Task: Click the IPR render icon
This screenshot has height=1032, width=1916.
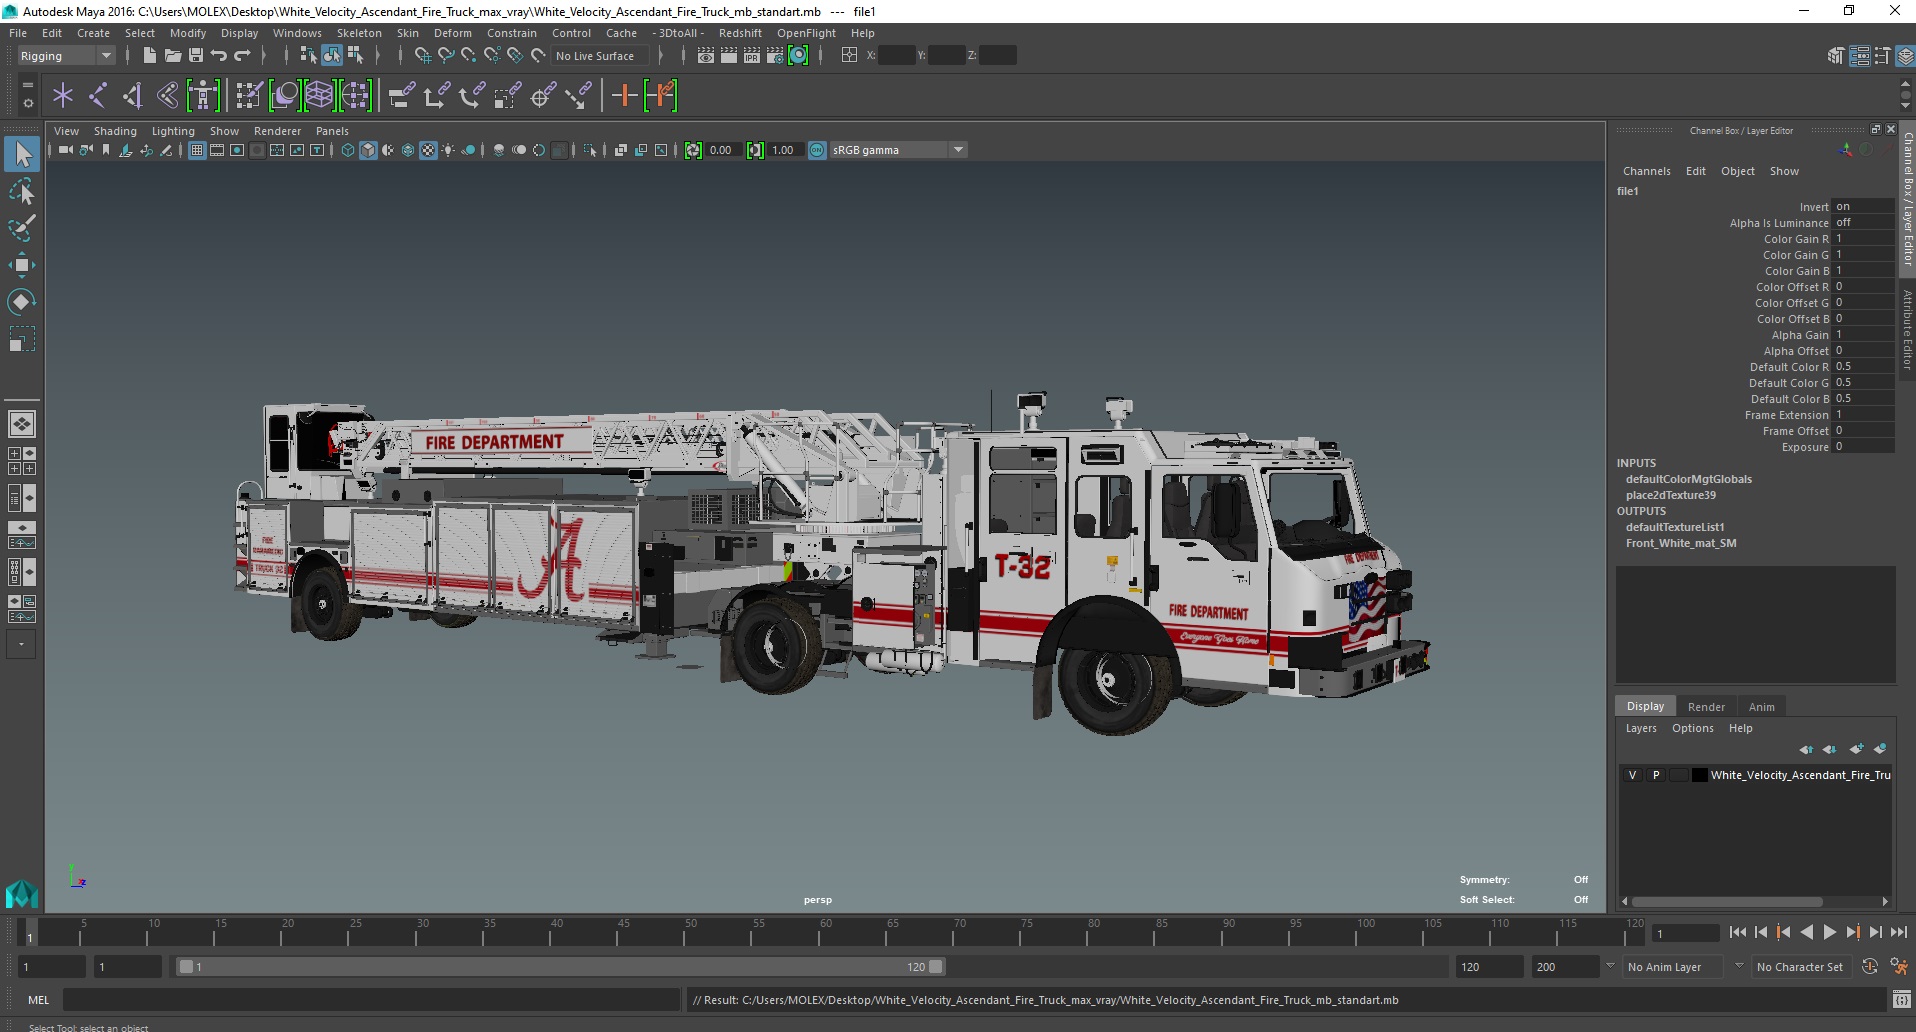Action: (x=752, y=56)
